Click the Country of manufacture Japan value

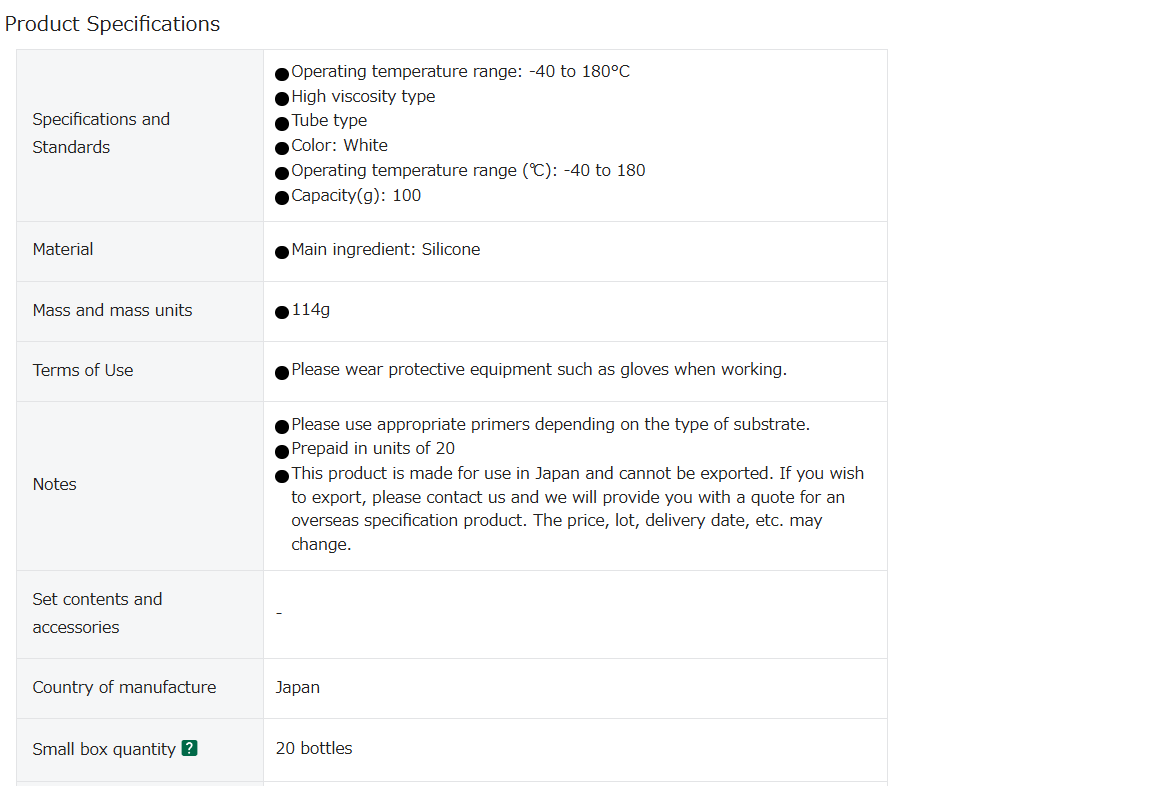[298, 688]
